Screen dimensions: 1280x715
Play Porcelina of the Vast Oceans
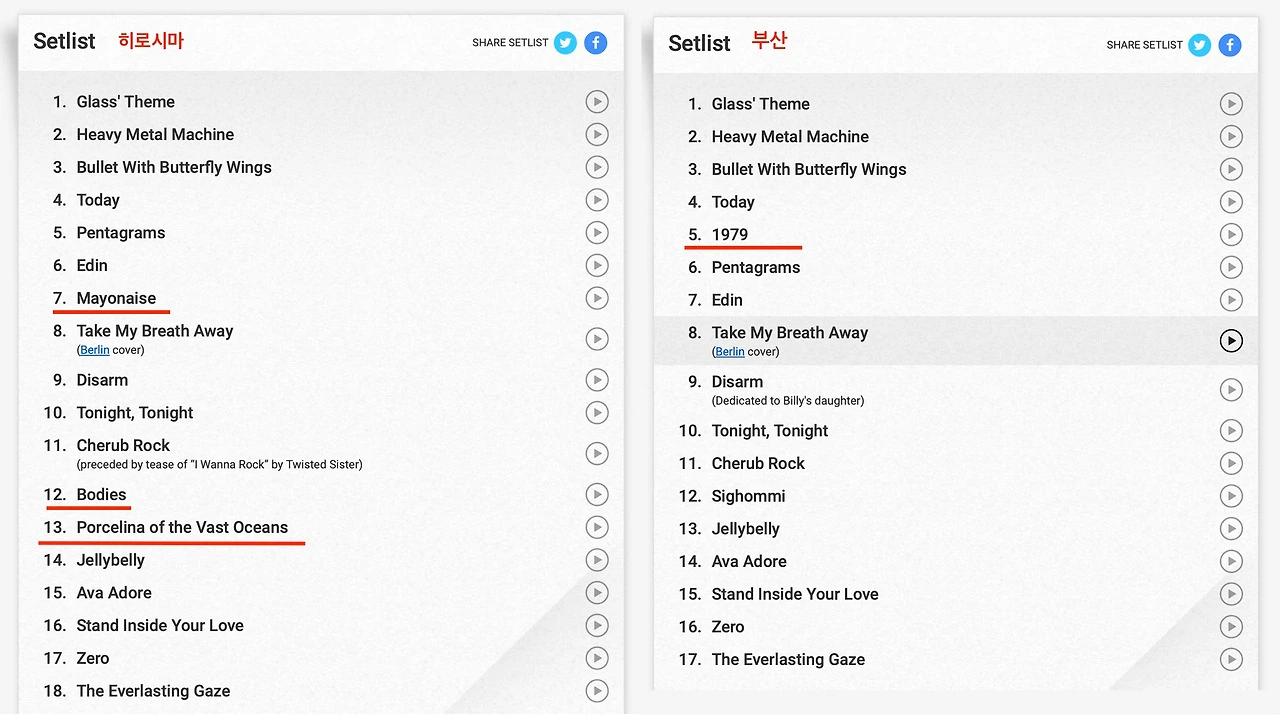pyautogui.click(x=597, y=527)
